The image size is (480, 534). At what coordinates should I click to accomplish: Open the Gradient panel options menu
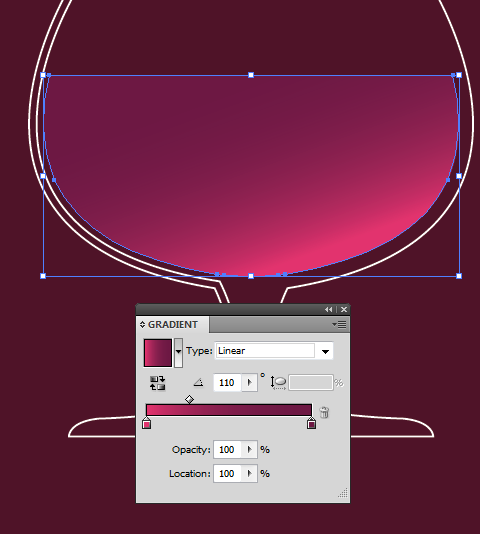click(x=339, y=325)
